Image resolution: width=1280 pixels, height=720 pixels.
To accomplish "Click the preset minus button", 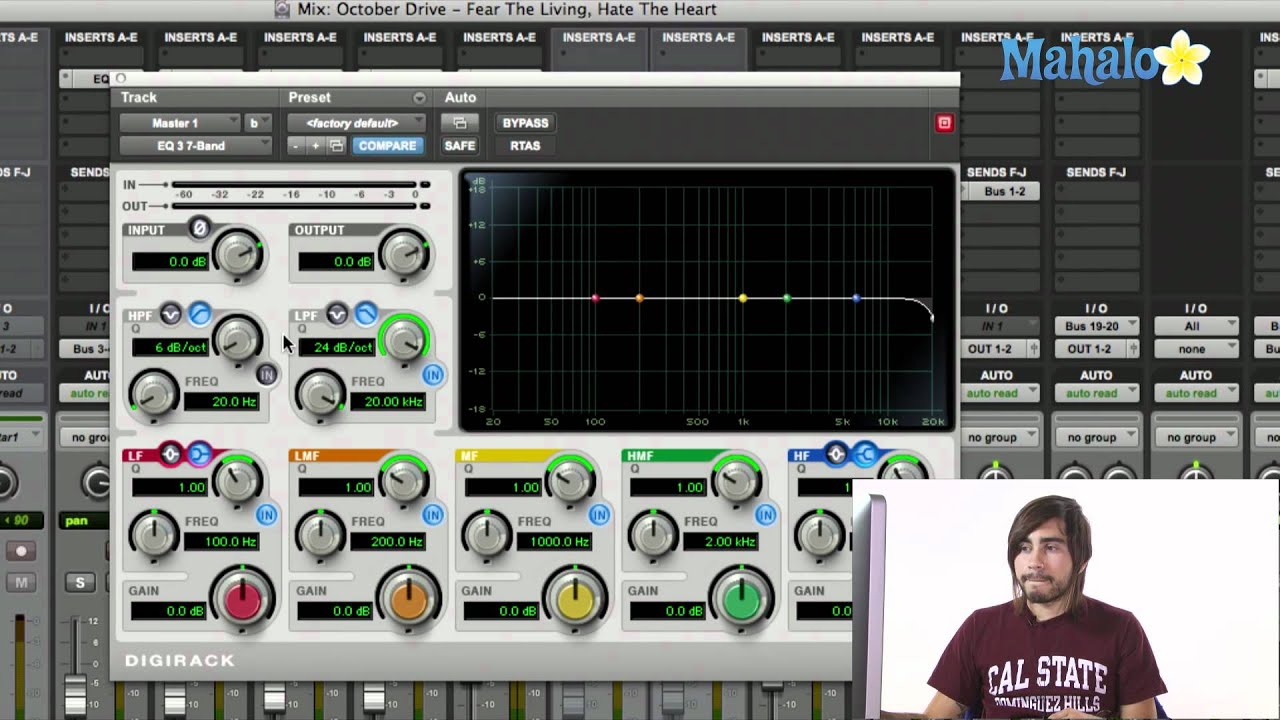I will [x=295, y=146].
